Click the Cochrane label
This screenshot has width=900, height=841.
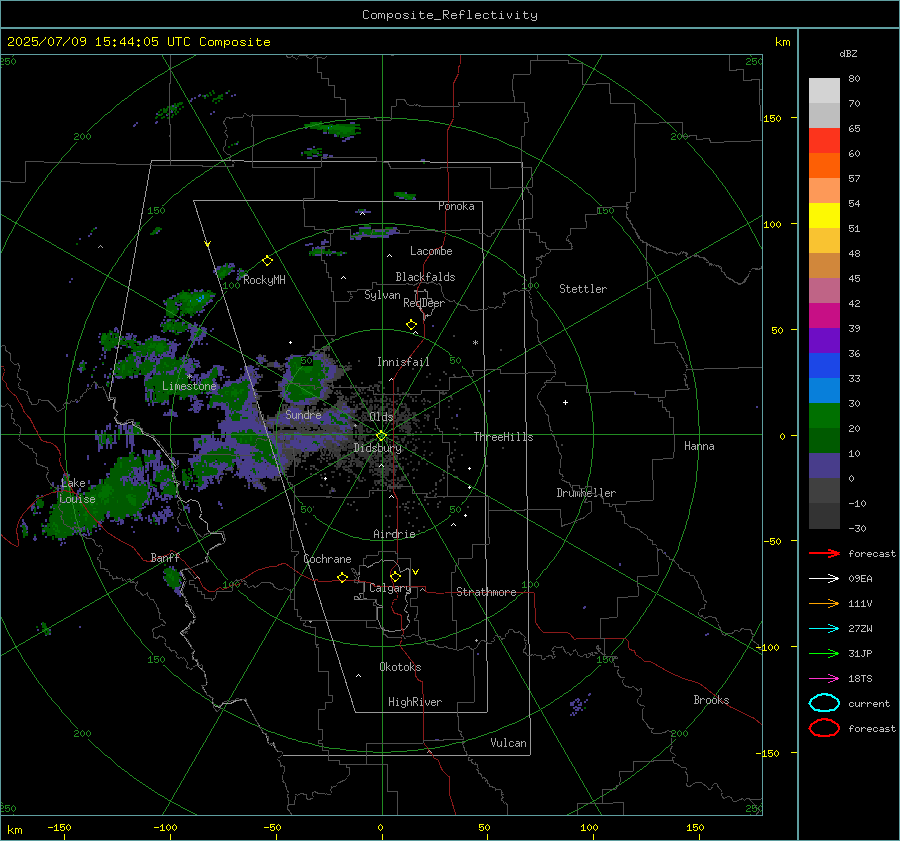point(327,559)
